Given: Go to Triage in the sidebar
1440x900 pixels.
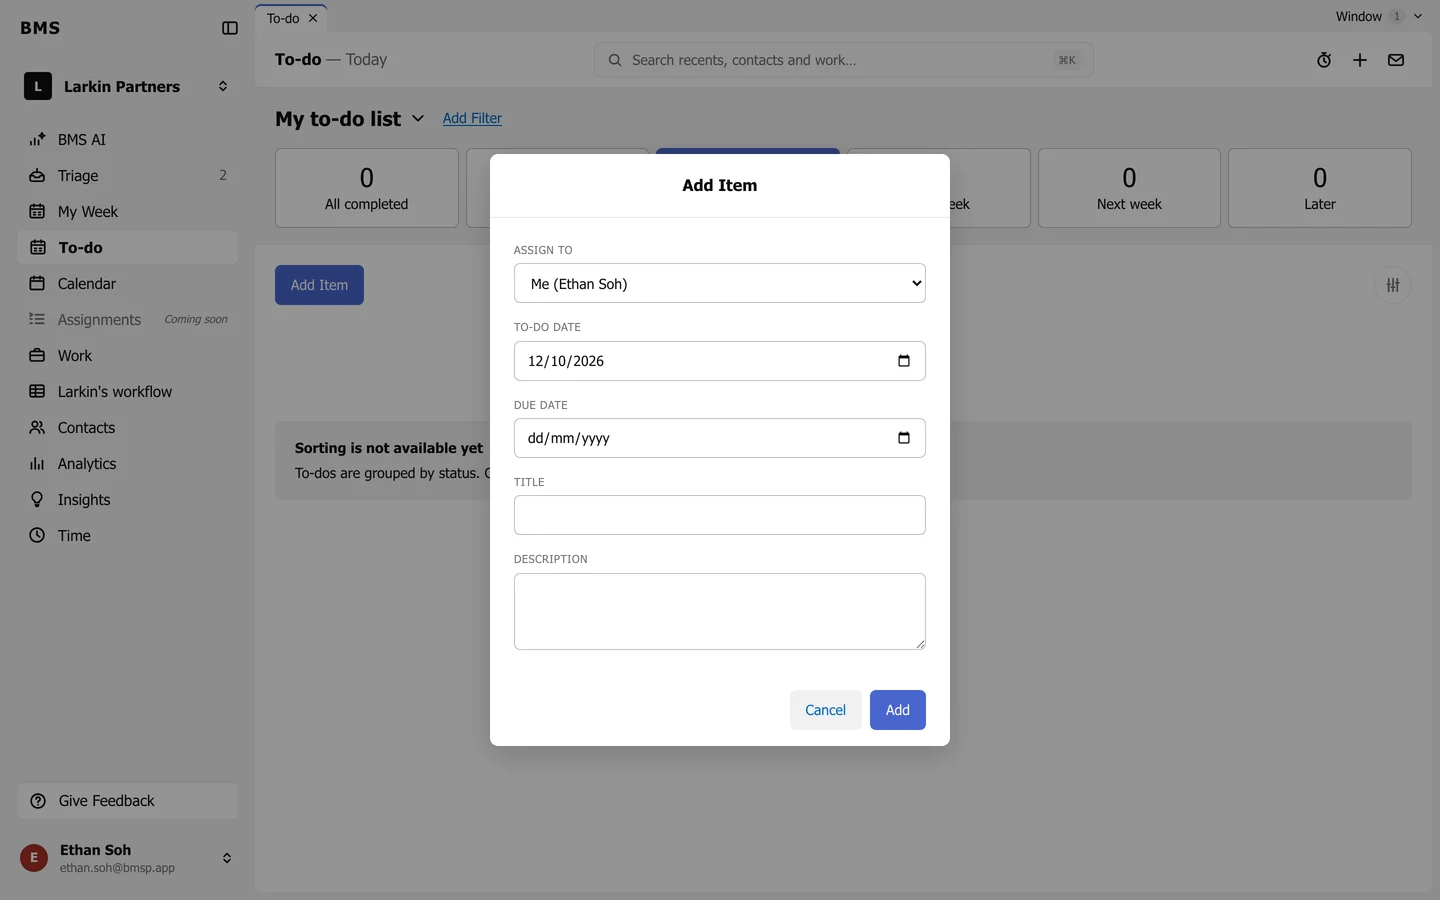Looking at the screenshot, I should click(x=127, y=176).
